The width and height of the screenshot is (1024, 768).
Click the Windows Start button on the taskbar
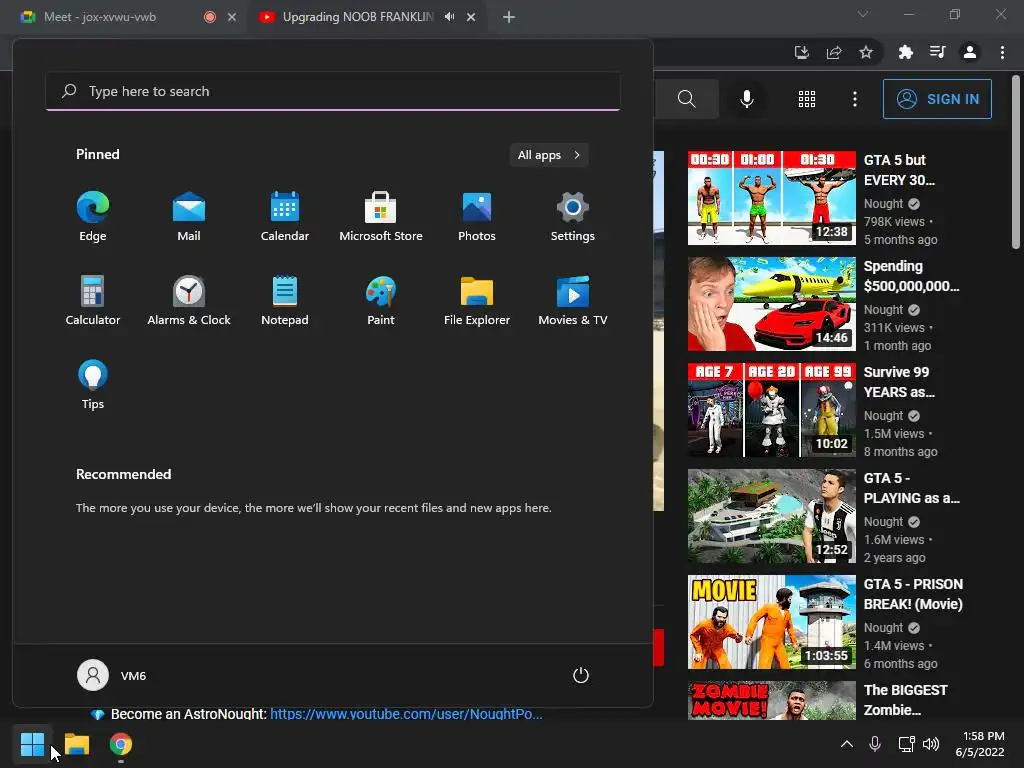click(x=32, y=744)
